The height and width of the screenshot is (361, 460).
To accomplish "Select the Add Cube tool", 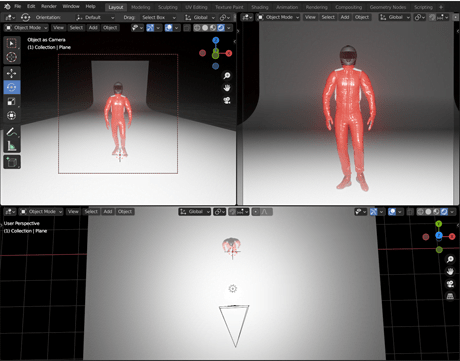I will pos(12,162).
